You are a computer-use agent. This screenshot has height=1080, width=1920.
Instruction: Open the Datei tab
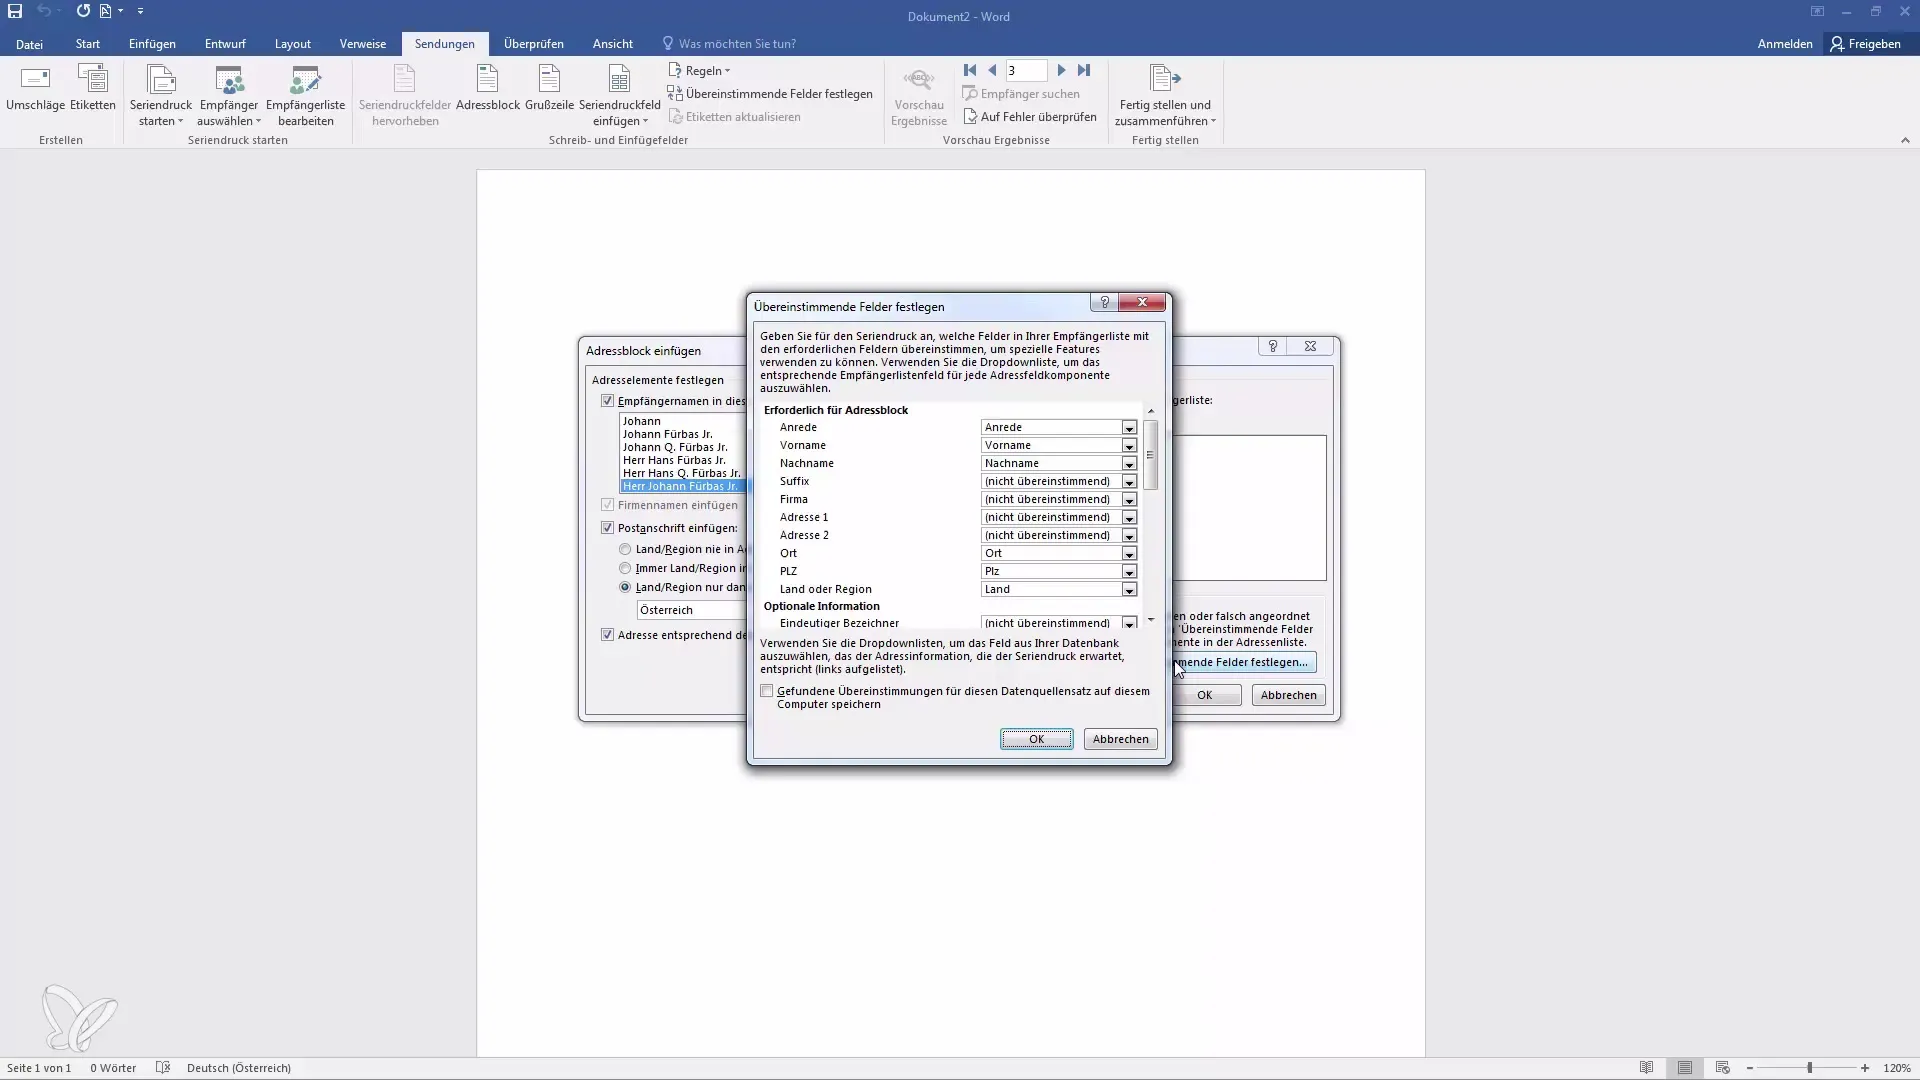(x=29, y=44)
